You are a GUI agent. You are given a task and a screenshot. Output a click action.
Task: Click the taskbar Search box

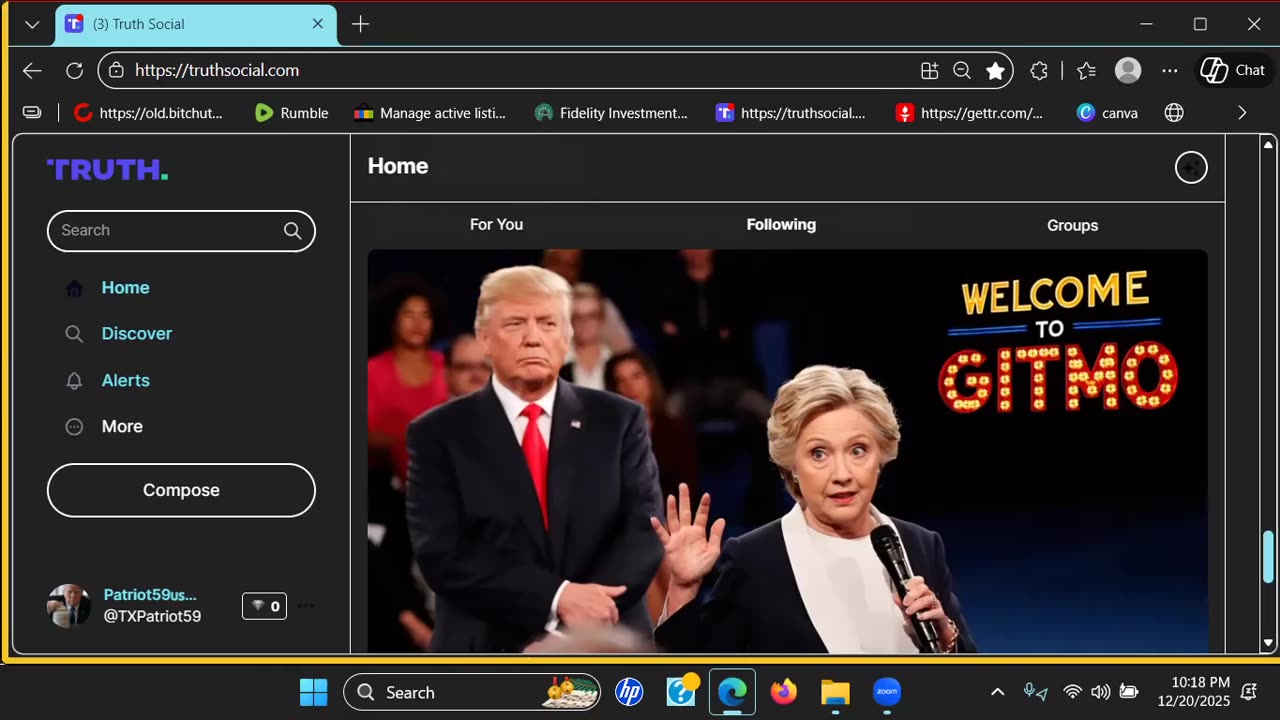point(472,692)
